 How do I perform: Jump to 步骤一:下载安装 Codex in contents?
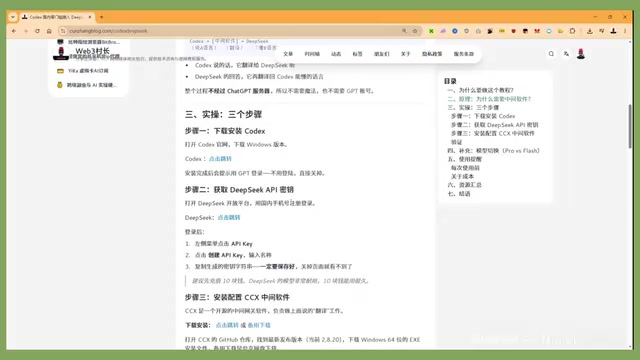[483, 116]
